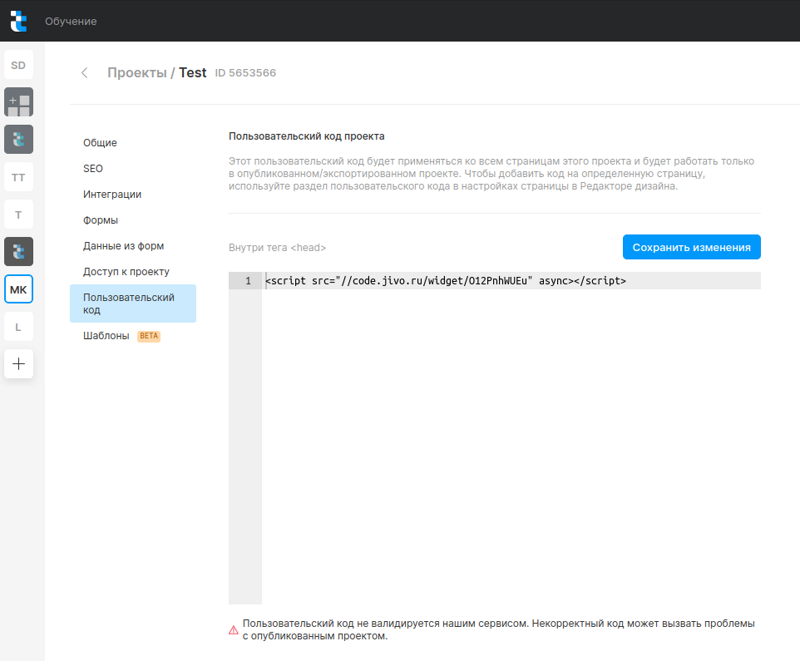This screenshot has width=800, height=661.
Task: Open the Проекты breadcrumb link
Action: [x=137, y=73]
